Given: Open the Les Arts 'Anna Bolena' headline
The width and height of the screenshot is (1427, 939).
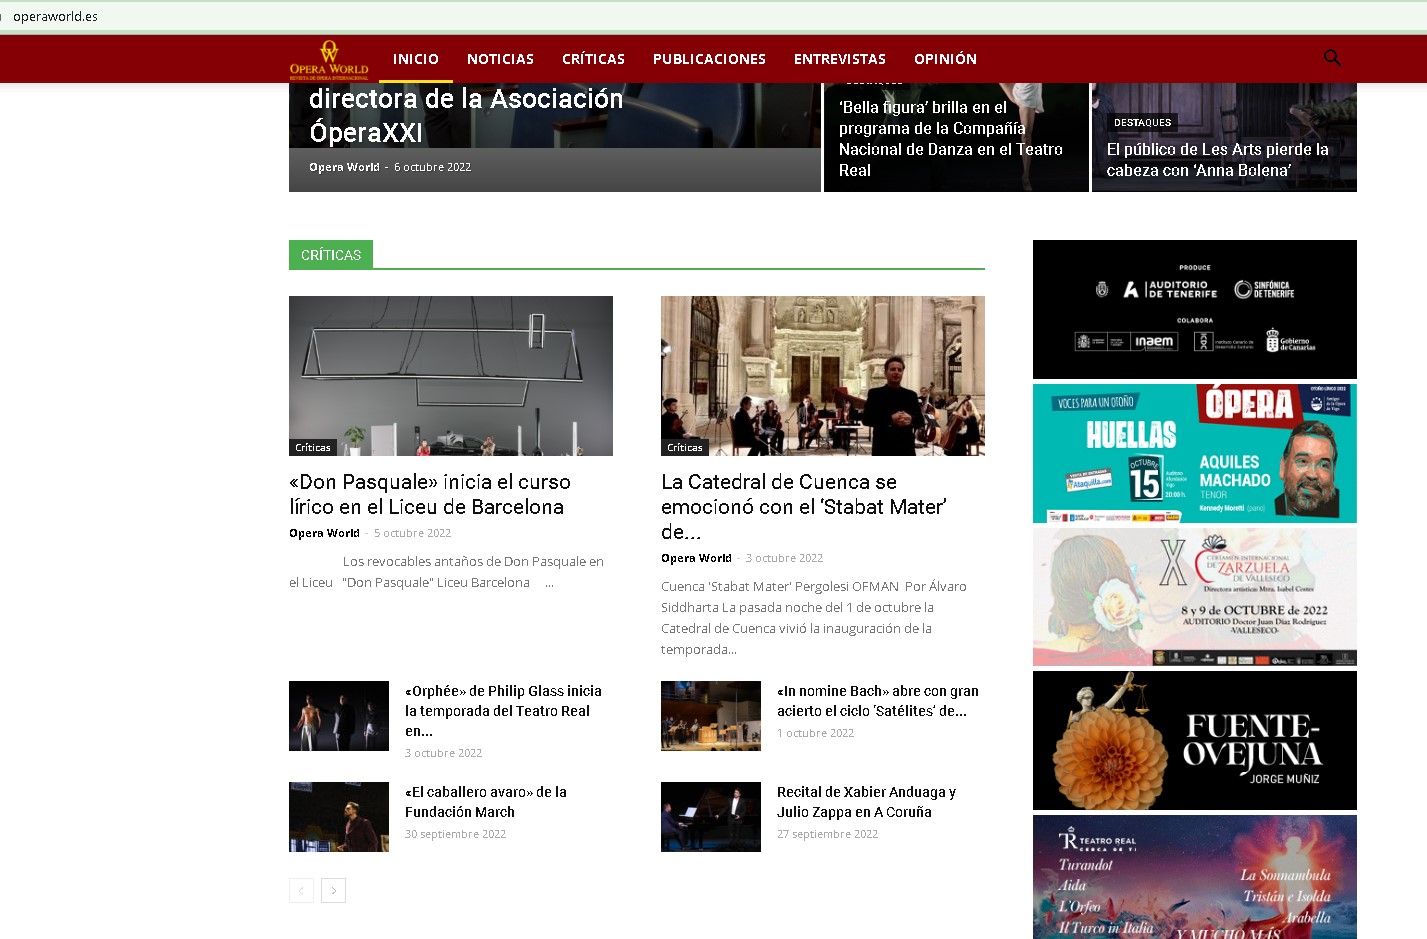Looking at the screenshot, I should [x=1217, y=160].
